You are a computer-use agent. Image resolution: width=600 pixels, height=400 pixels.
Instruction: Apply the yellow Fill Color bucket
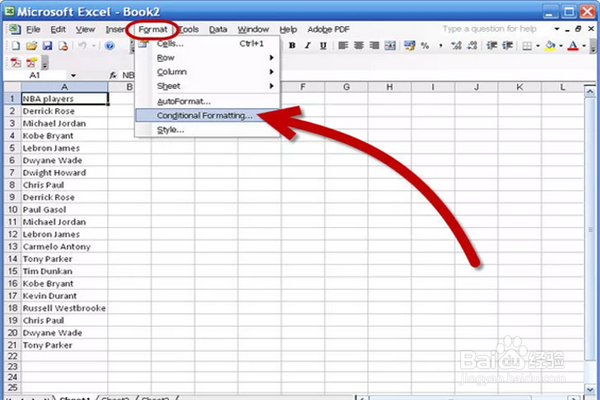550,46
